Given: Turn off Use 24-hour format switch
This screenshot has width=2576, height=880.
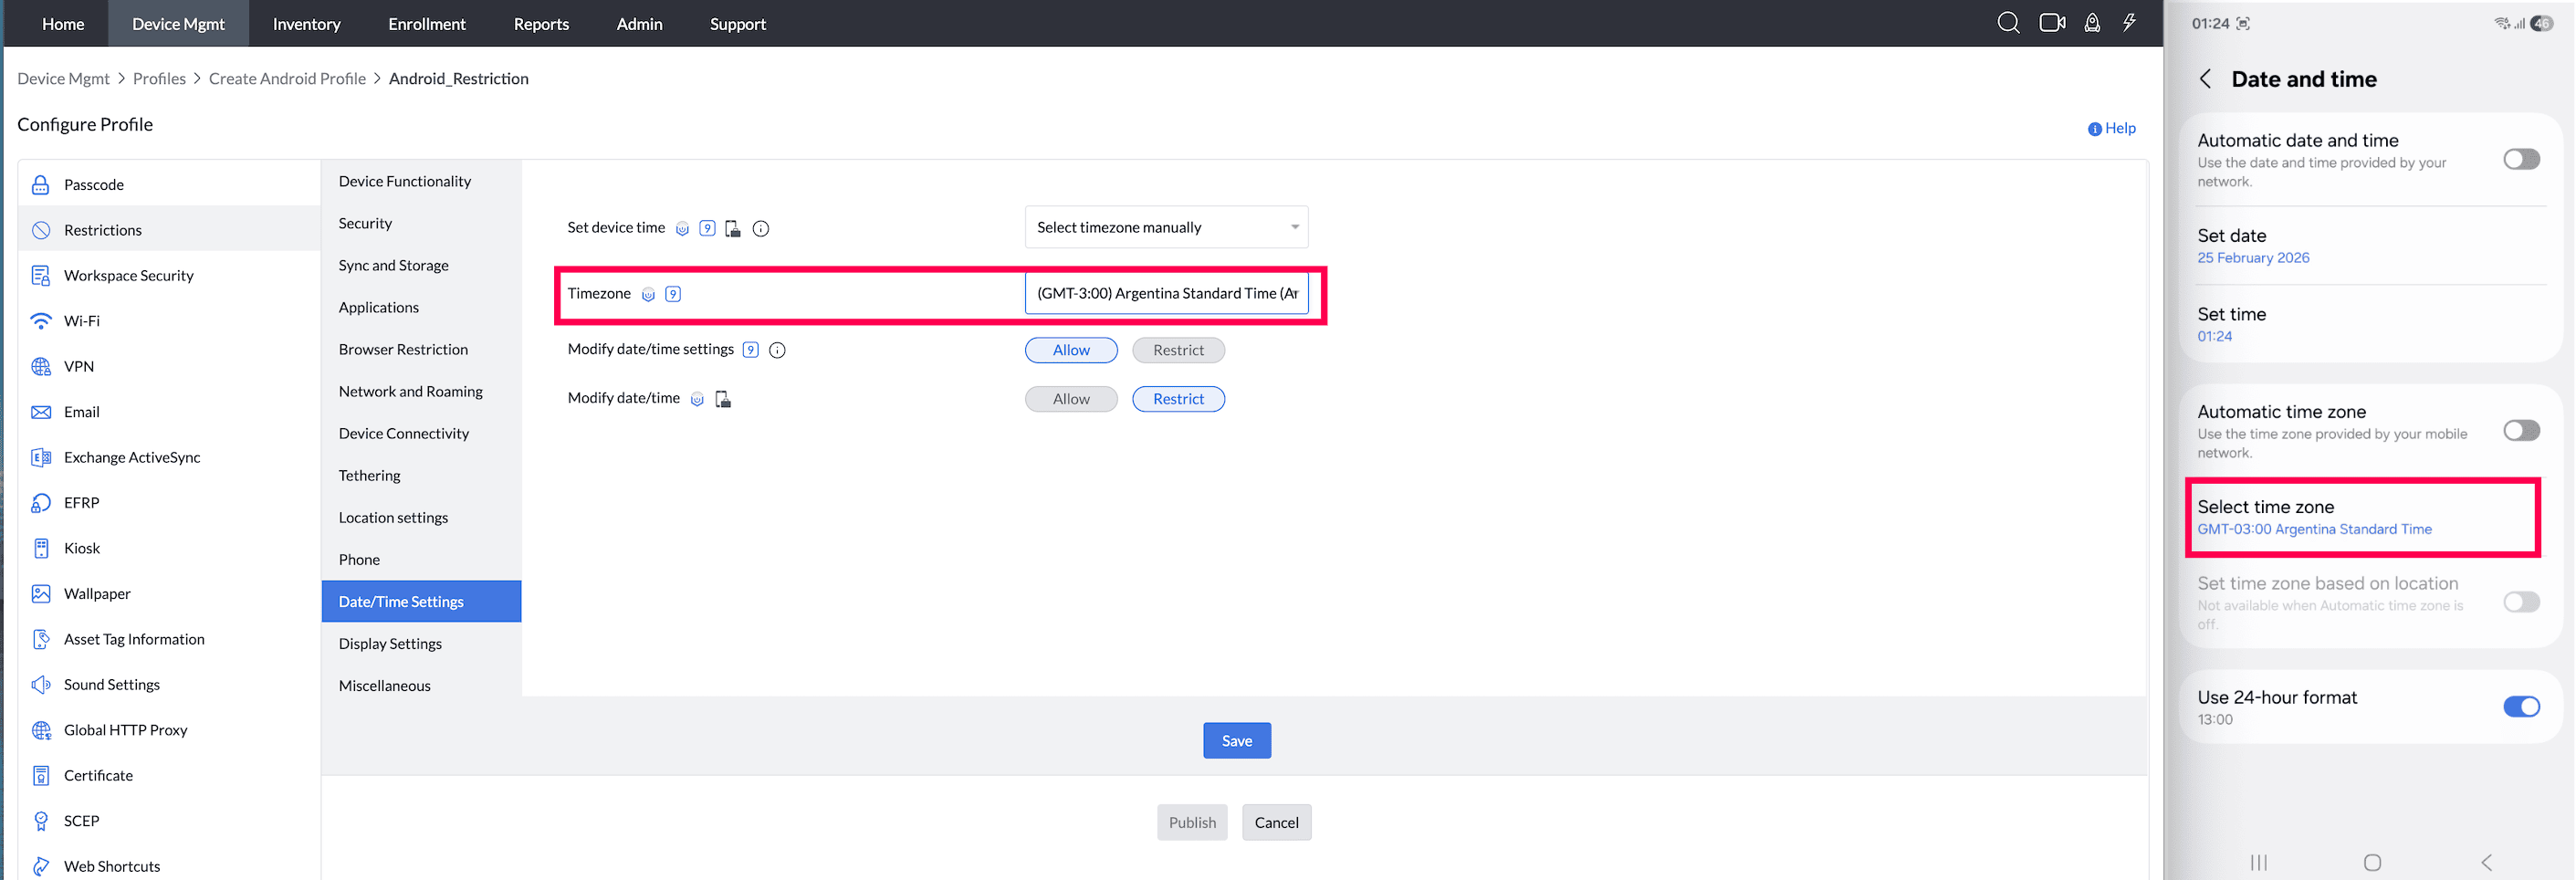Looking at the screenshot, I should [2520, 707].
